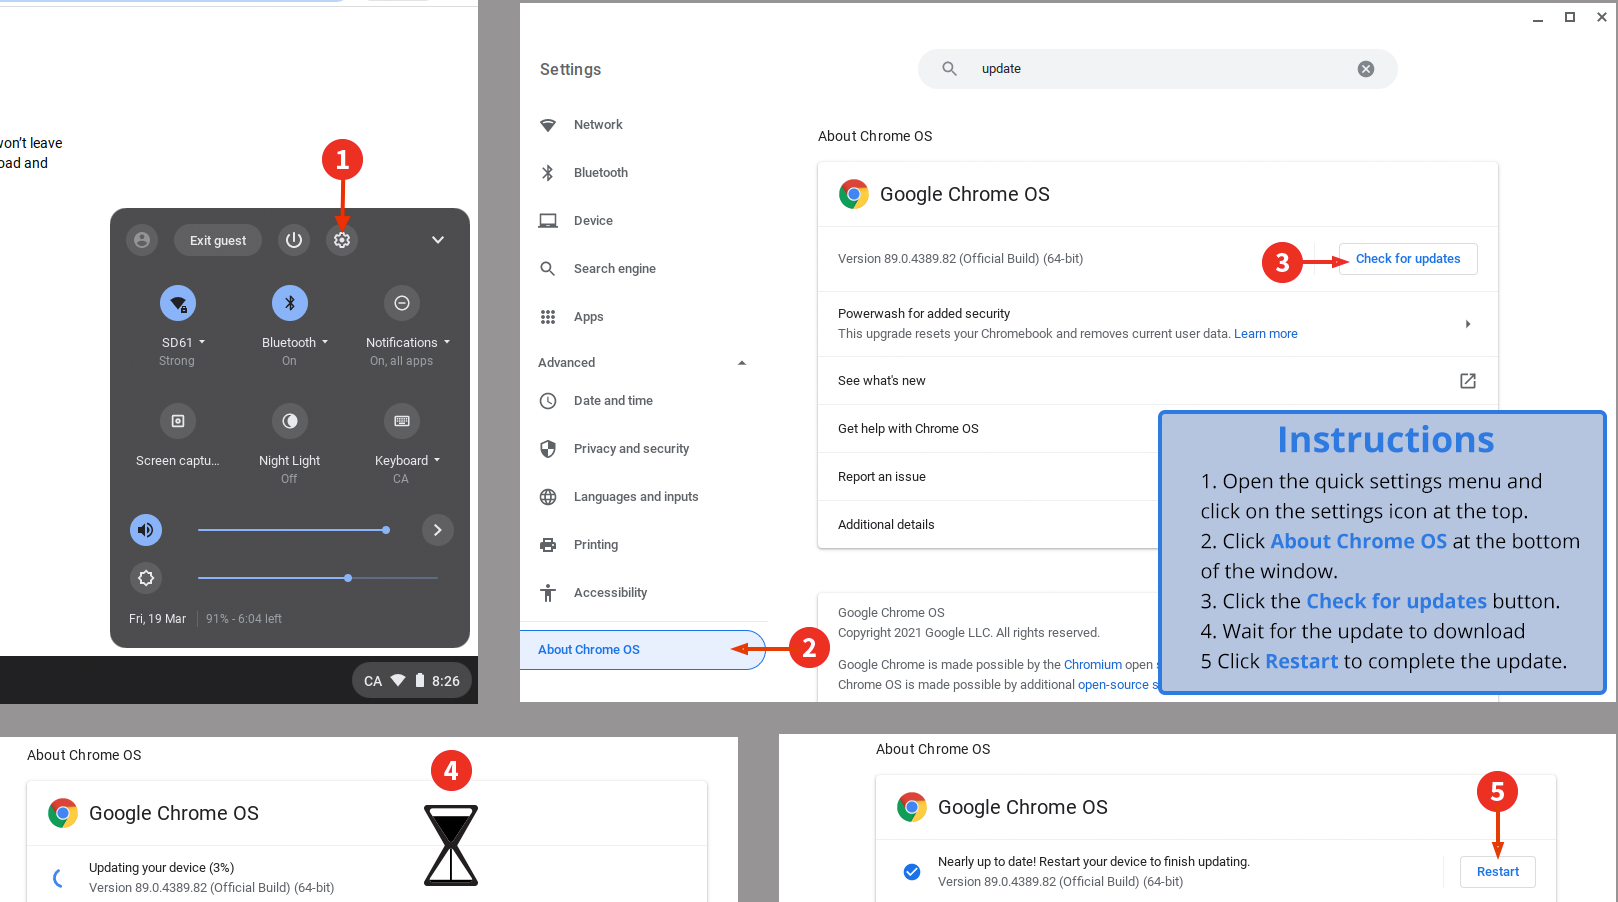The image size is (1618, 902).
Task: Expand Powerwash for added security arrow
Action: (x=1468, y=324)
